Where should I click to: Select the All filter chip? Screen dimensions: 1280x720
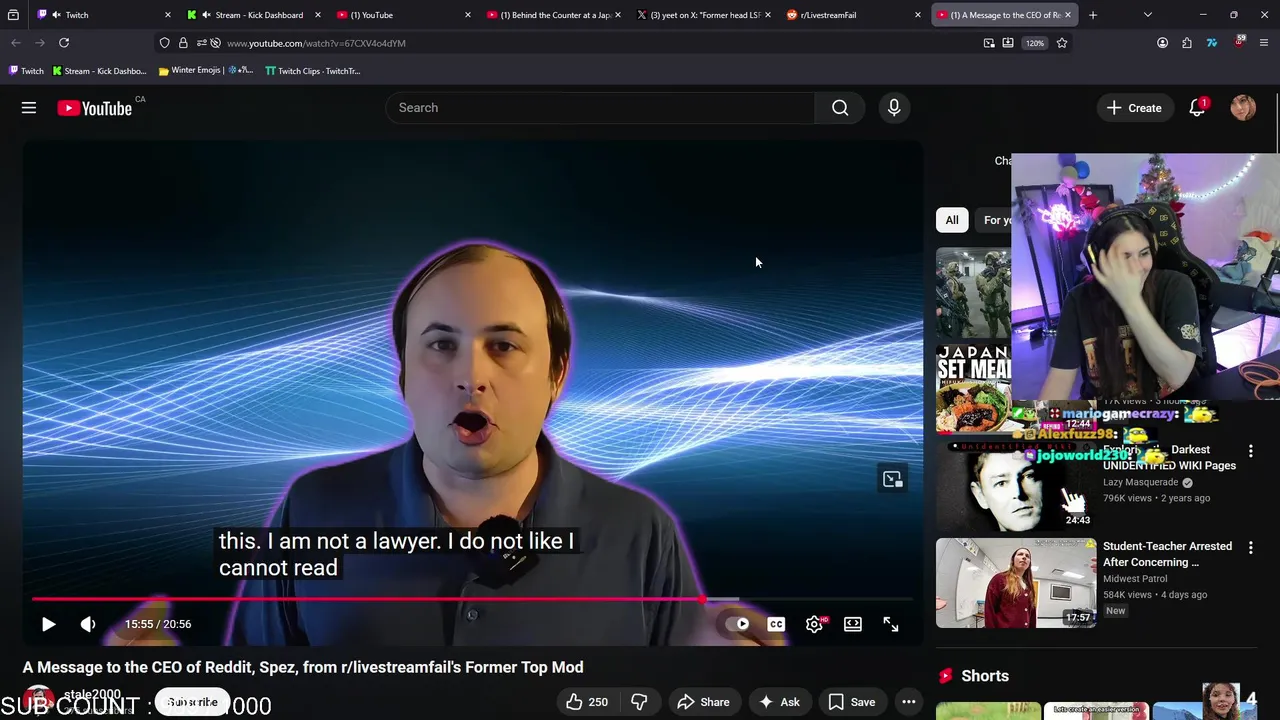952,220
